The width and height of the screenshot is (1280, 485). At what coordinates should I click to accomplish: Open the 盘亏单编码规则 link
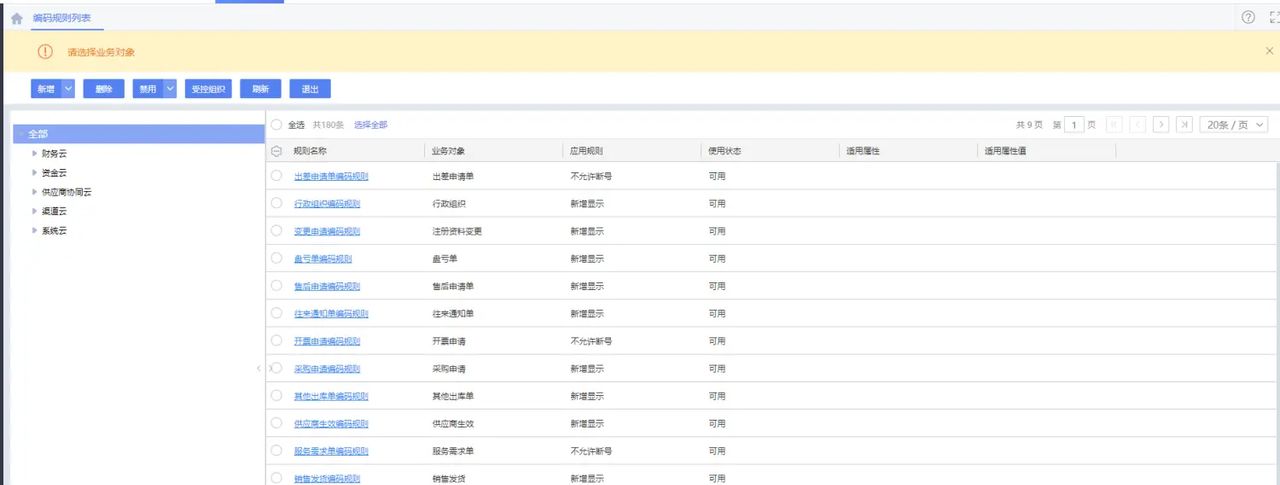(323, 259)
